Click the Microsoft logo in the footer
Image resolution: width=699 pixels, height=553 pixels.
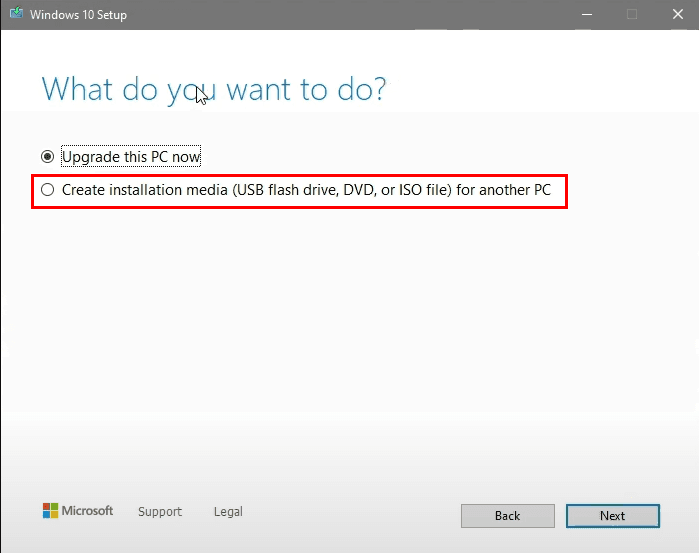click(78, 511)
